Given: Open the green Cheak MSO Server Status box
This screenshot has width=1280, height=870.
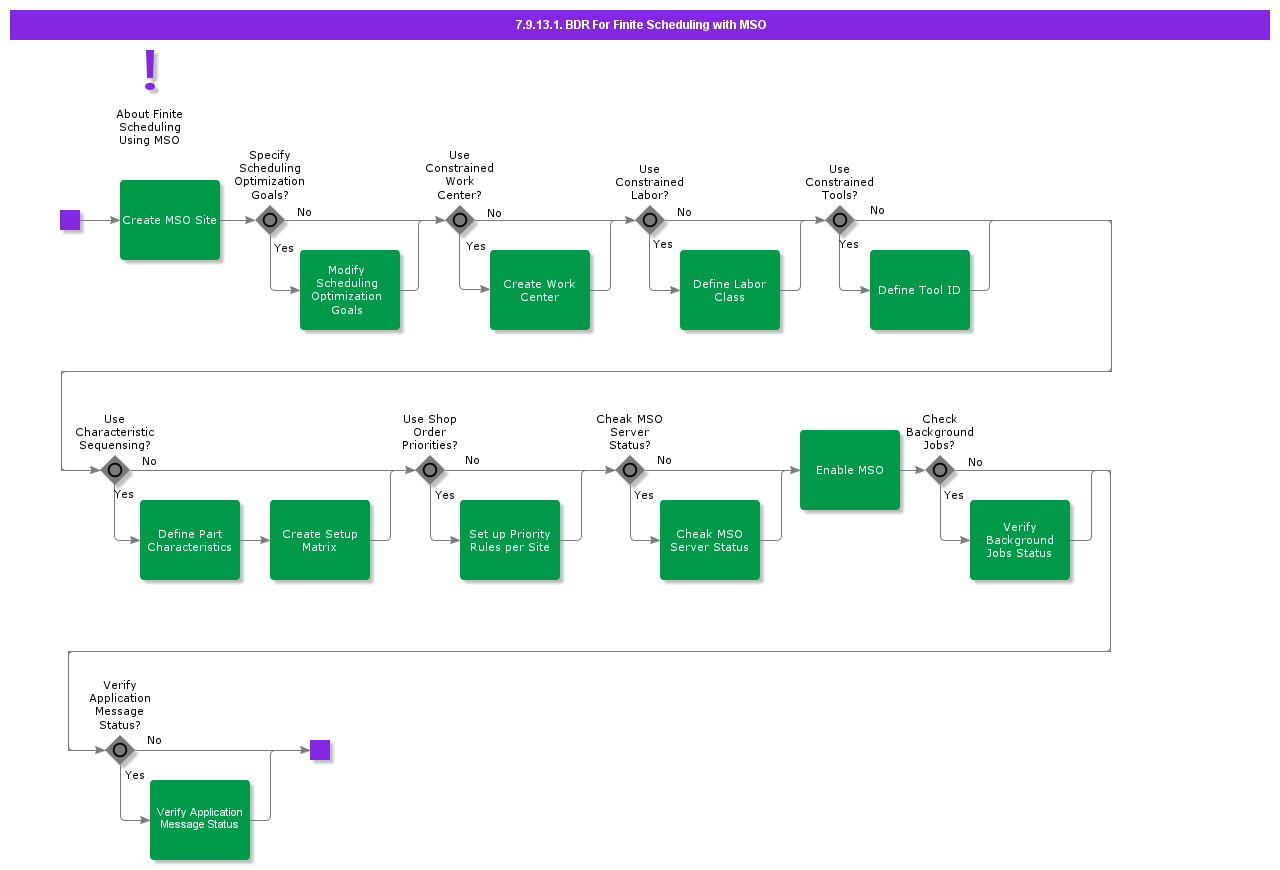Looking at the screenshot, I should click(710, 540).
